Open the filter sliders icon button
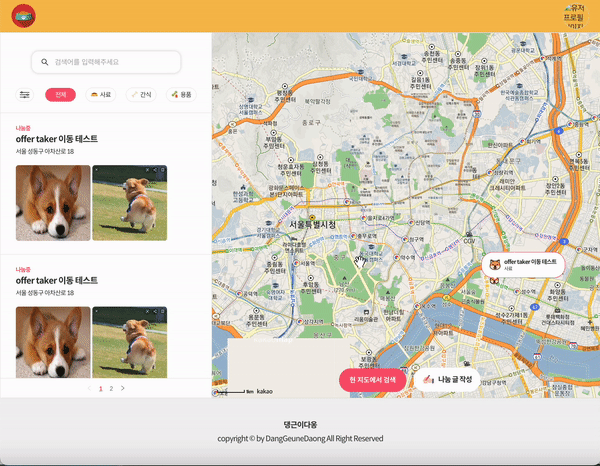The image size is (600, 466). pyautogui.click(x=24, y=95)
